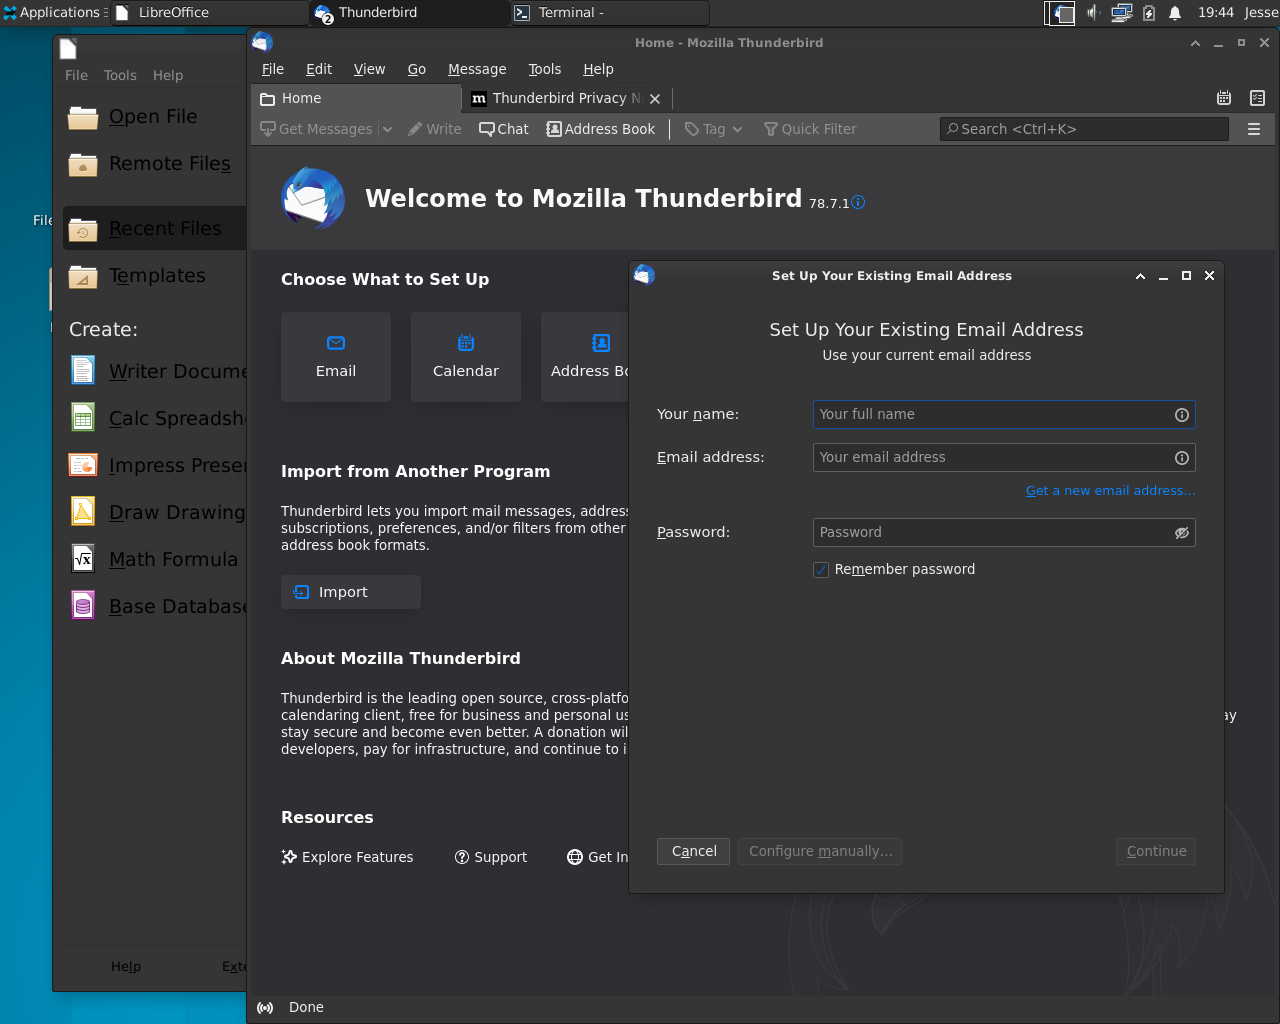This screenshot has width=1280, height=1024.
Task: Click the info icon in the email address field
Action: tap(1182, 458)
